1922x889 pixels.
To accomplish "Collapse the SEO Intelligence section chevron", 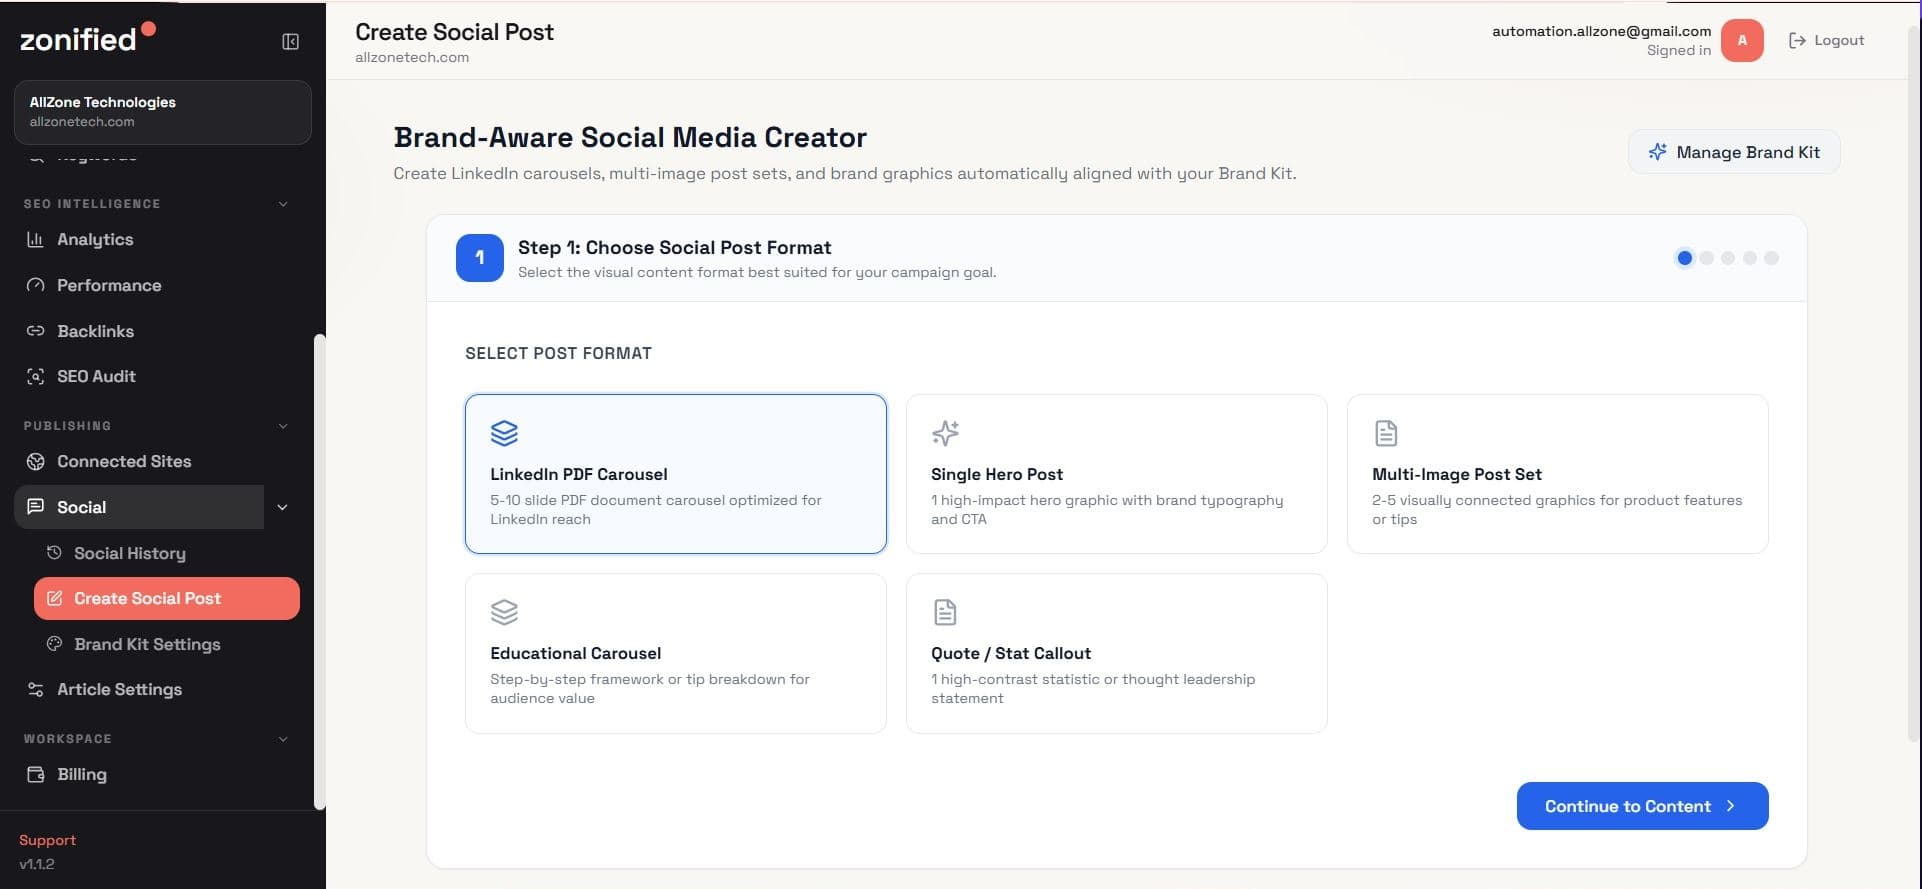I will pos(283,204).
